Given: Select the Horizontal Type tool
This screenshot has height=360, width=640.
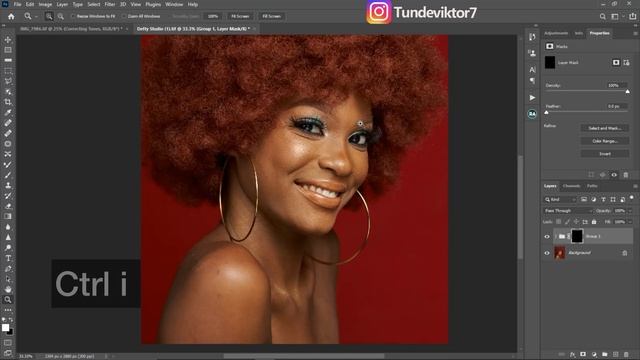Looking at the screenshot, I should (8, 258).
